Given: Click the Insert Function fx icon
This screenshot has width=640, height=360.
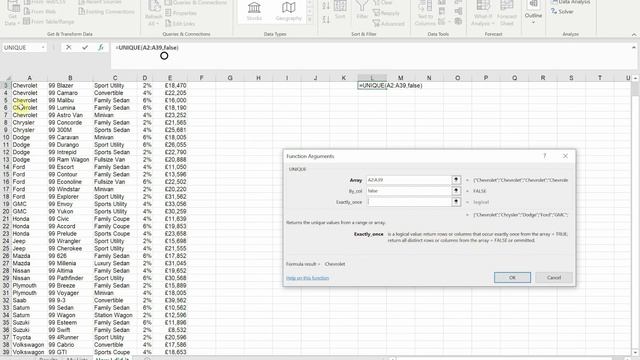Looking at the screenshot, I should 101,48.
